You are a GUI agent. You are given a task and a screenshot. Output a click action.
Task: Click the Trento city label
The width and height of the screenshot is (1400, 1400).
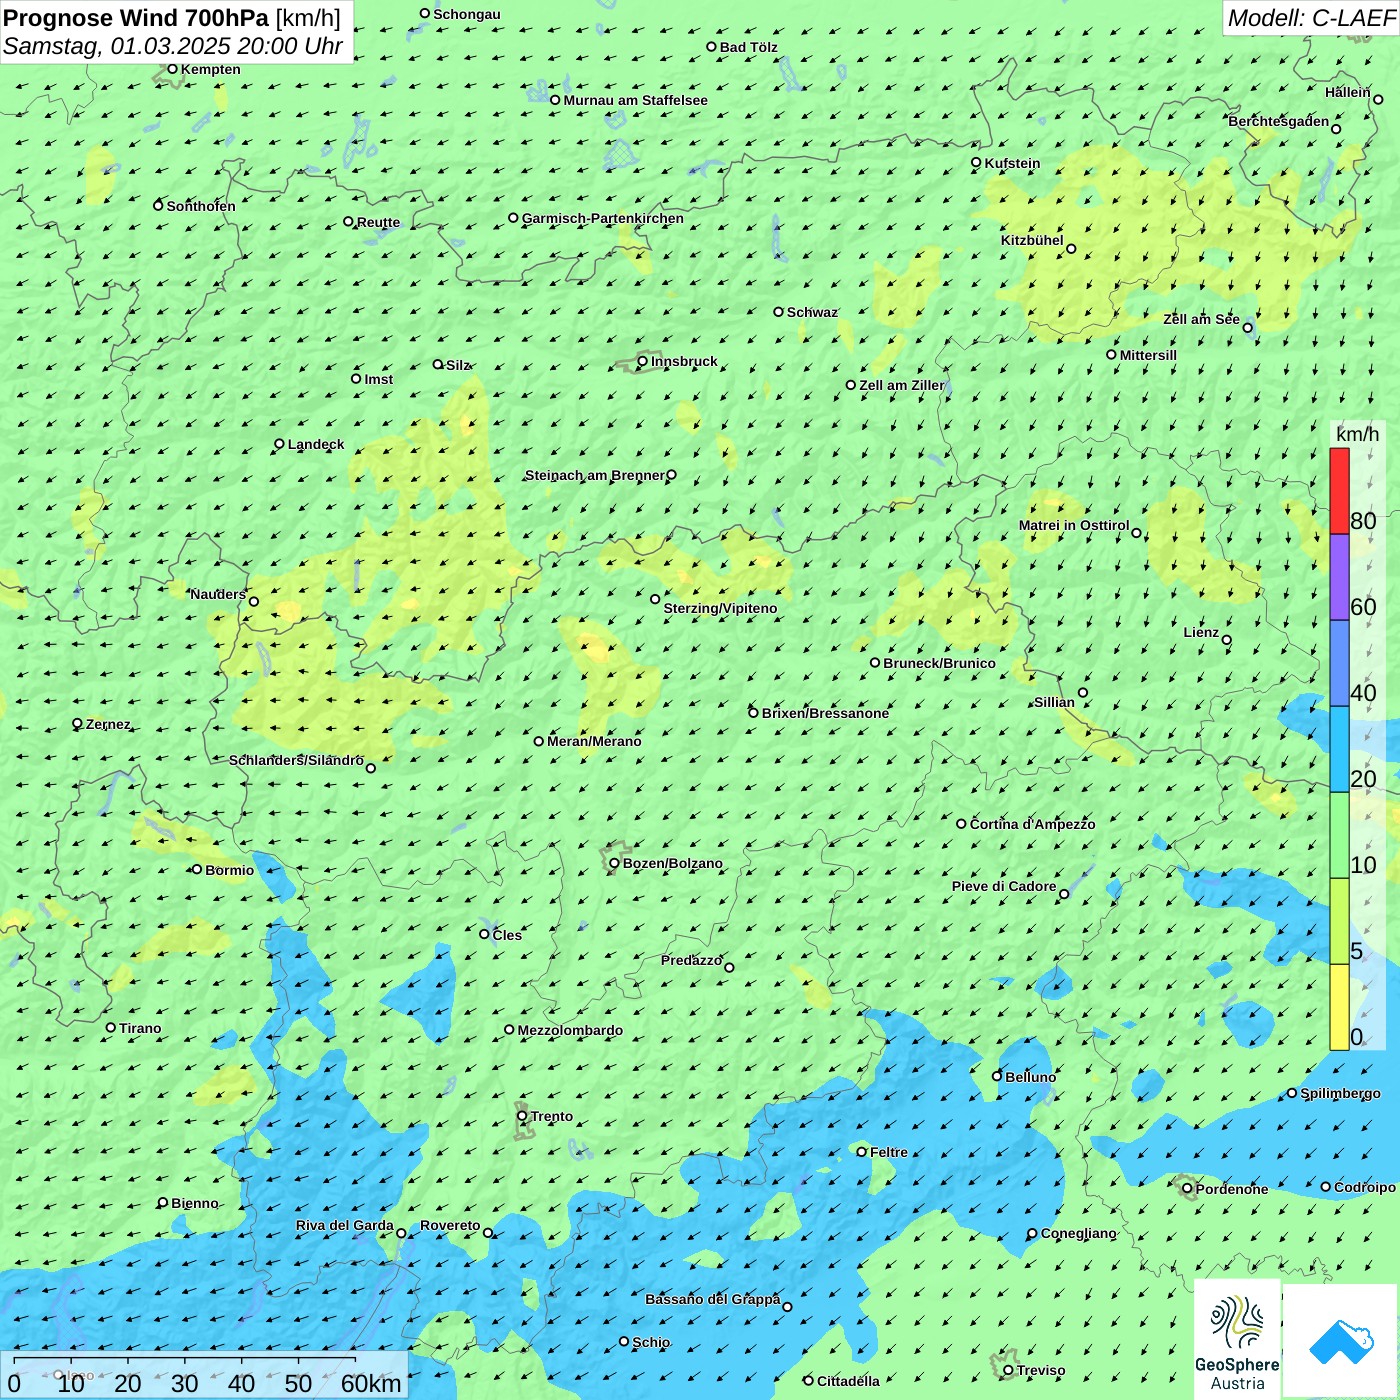tap(552, 1116)
